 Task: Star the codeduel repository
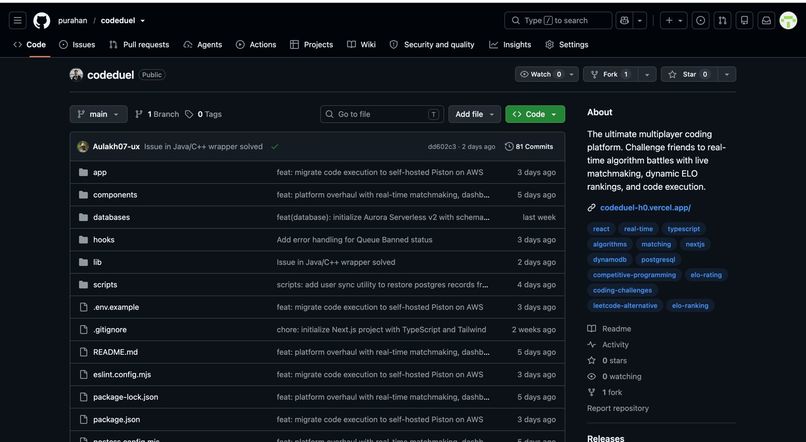689,75
